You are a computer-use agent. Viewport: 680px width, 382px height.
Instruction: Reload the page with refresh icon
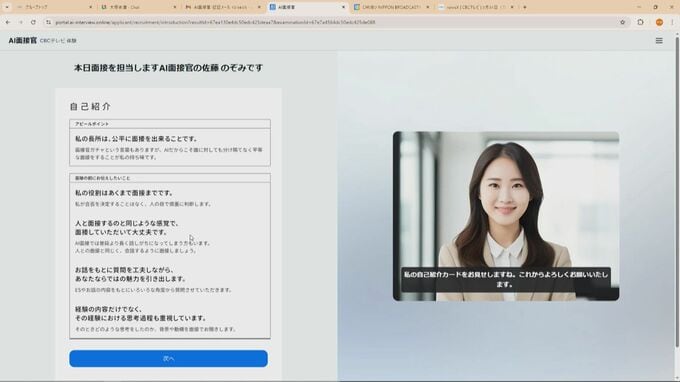tap(33, 22)
